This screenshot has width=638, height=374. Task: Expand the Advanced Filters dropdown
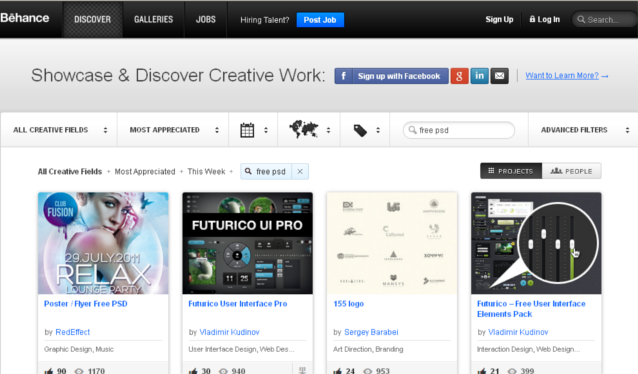point(583,130)
